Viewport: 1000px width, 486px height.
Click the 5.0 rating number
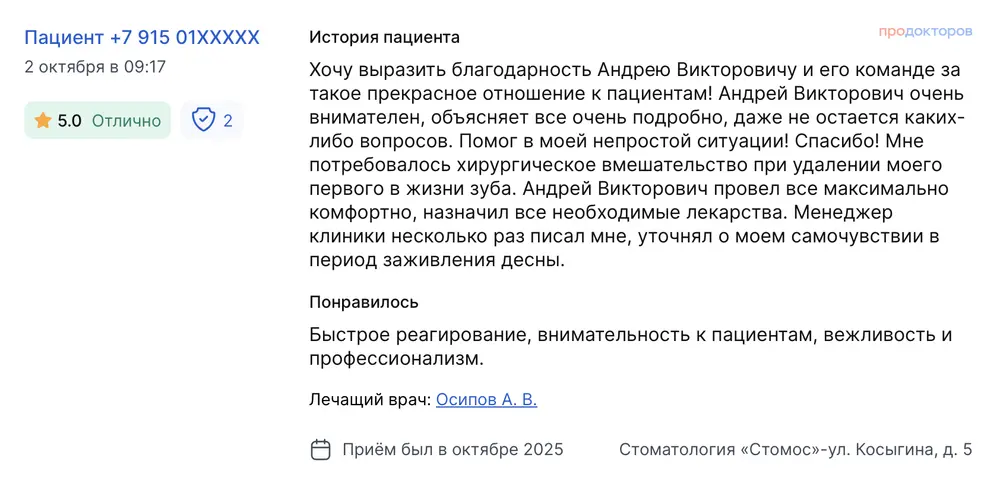[x=69, y=121]
